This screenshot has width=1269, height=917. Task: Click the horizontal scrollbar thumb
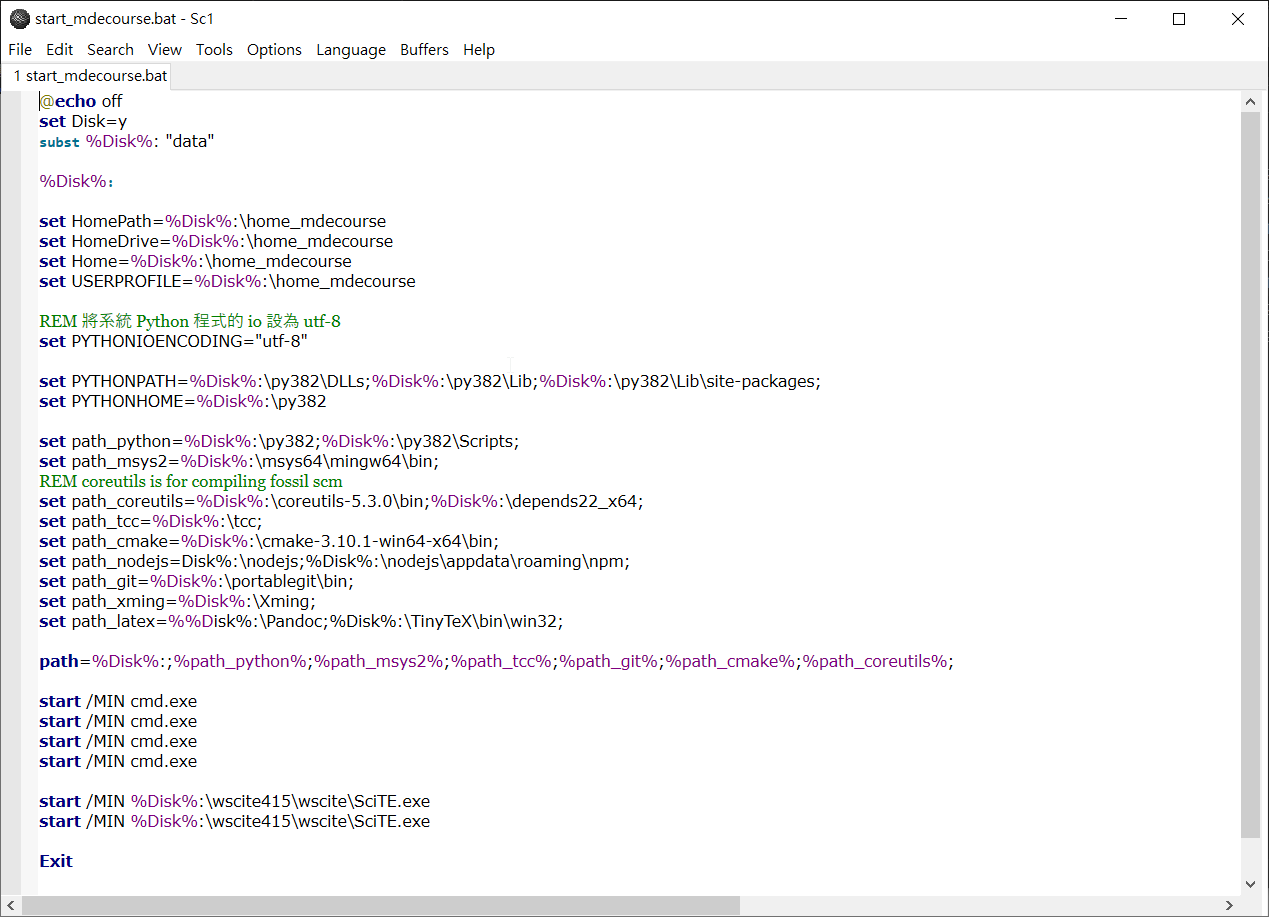click(380, 906)
